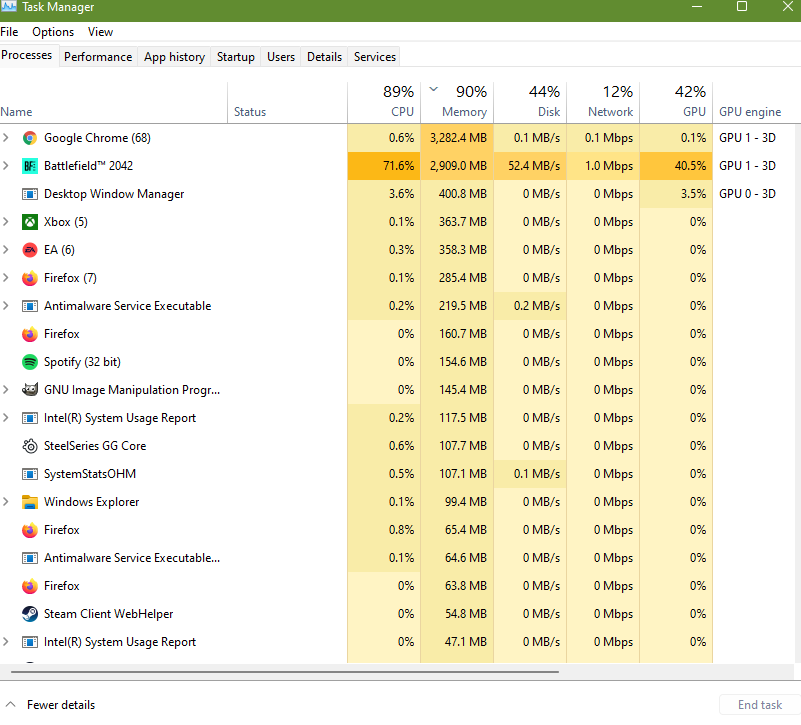This screenshot has width=801, height=725.
Task: Click the Firefox 65.4 MB process icon
Action: (30, 530)
